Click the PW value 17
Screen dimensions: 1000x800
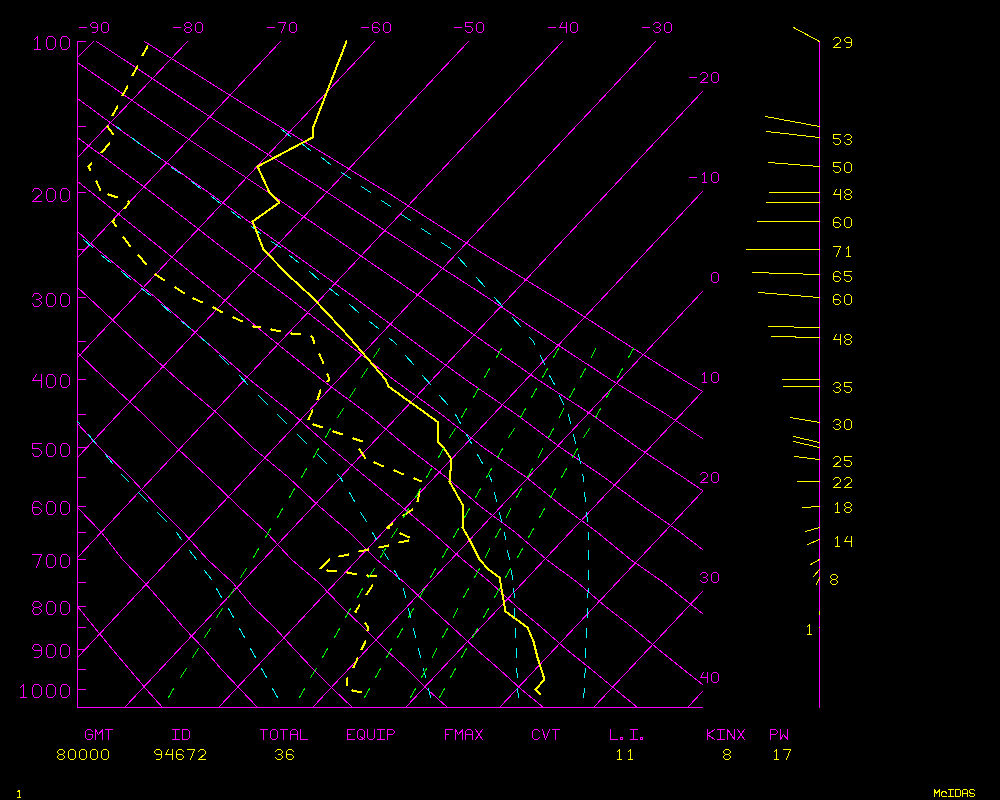point(781,755)
